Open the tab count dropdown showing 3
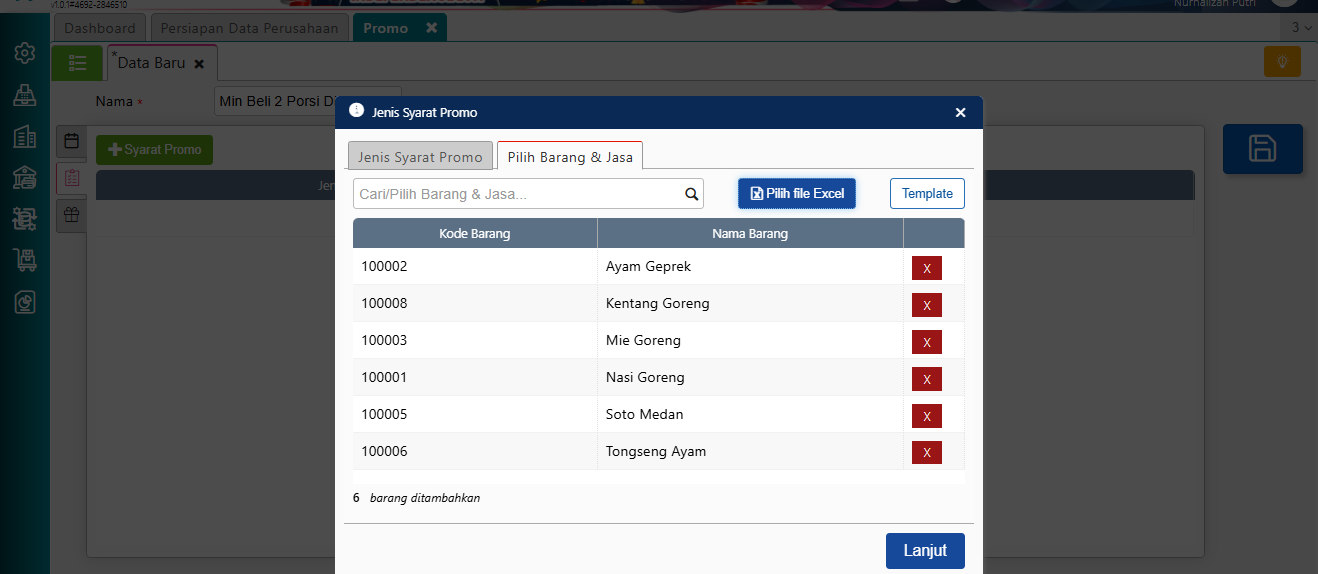 point(1298,28)
